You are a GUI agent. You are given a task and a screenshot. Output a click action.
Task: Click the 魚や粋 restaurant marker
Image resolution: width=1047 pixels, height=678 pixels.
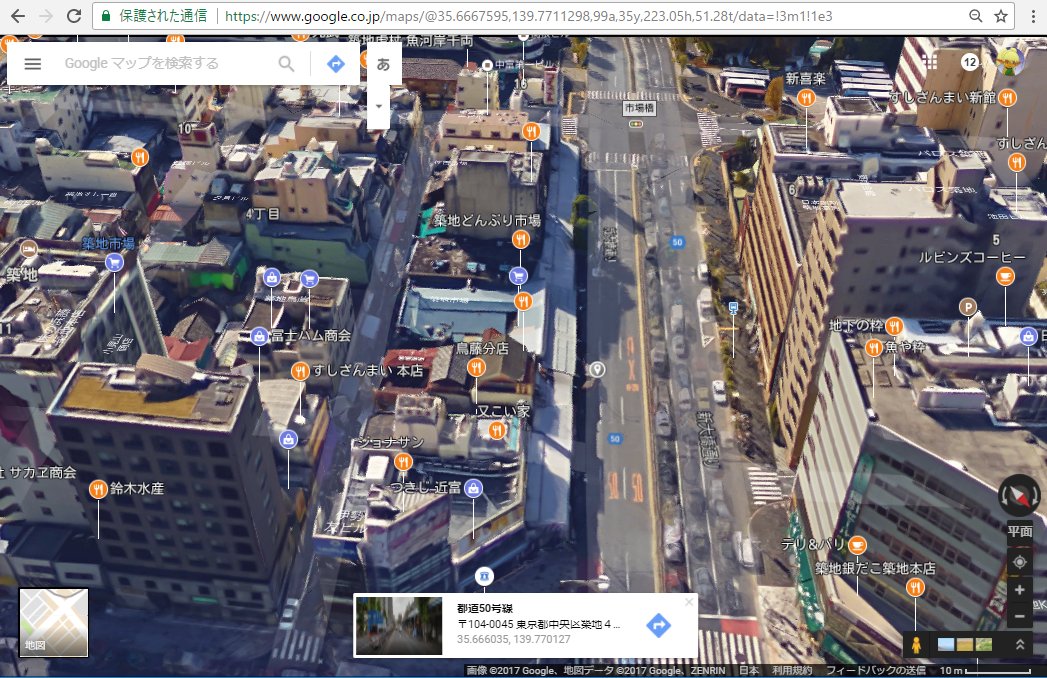873,347
